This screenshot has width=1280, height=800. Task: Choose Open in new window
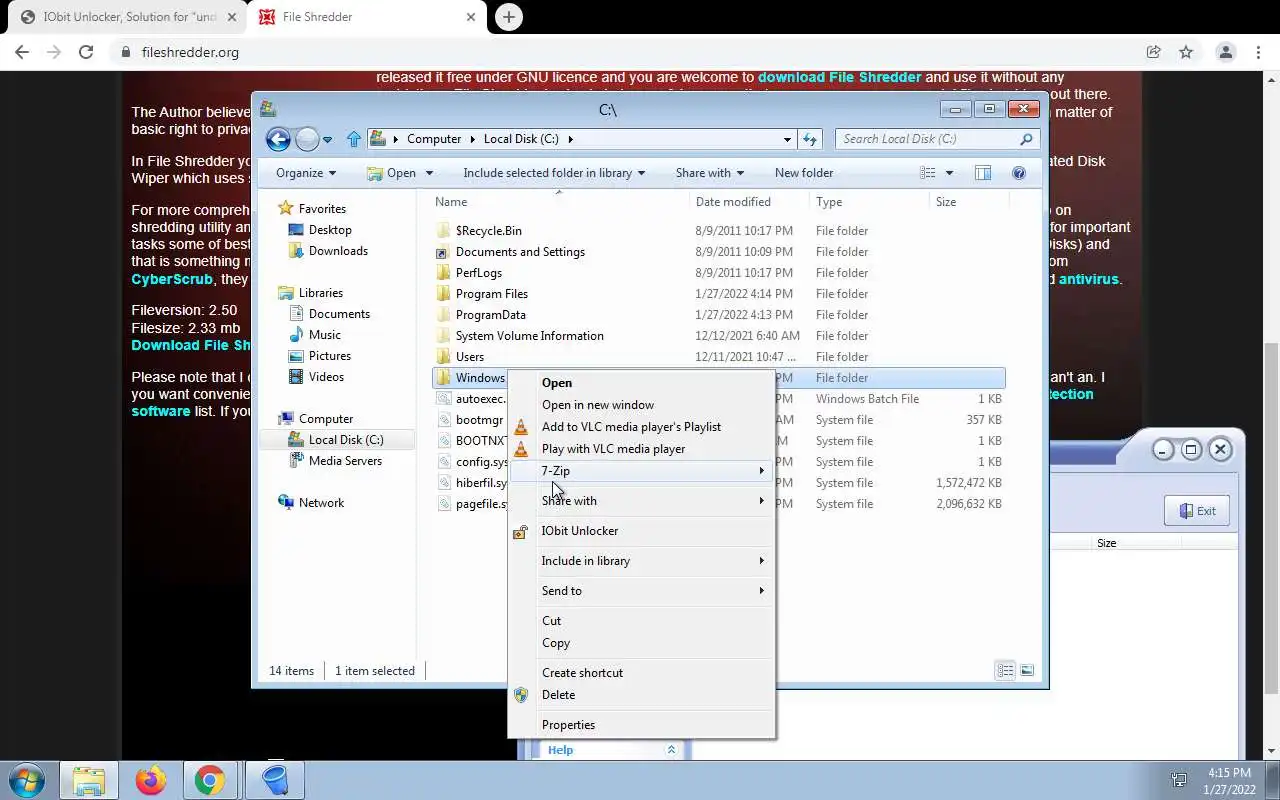(x=641, y=405)
